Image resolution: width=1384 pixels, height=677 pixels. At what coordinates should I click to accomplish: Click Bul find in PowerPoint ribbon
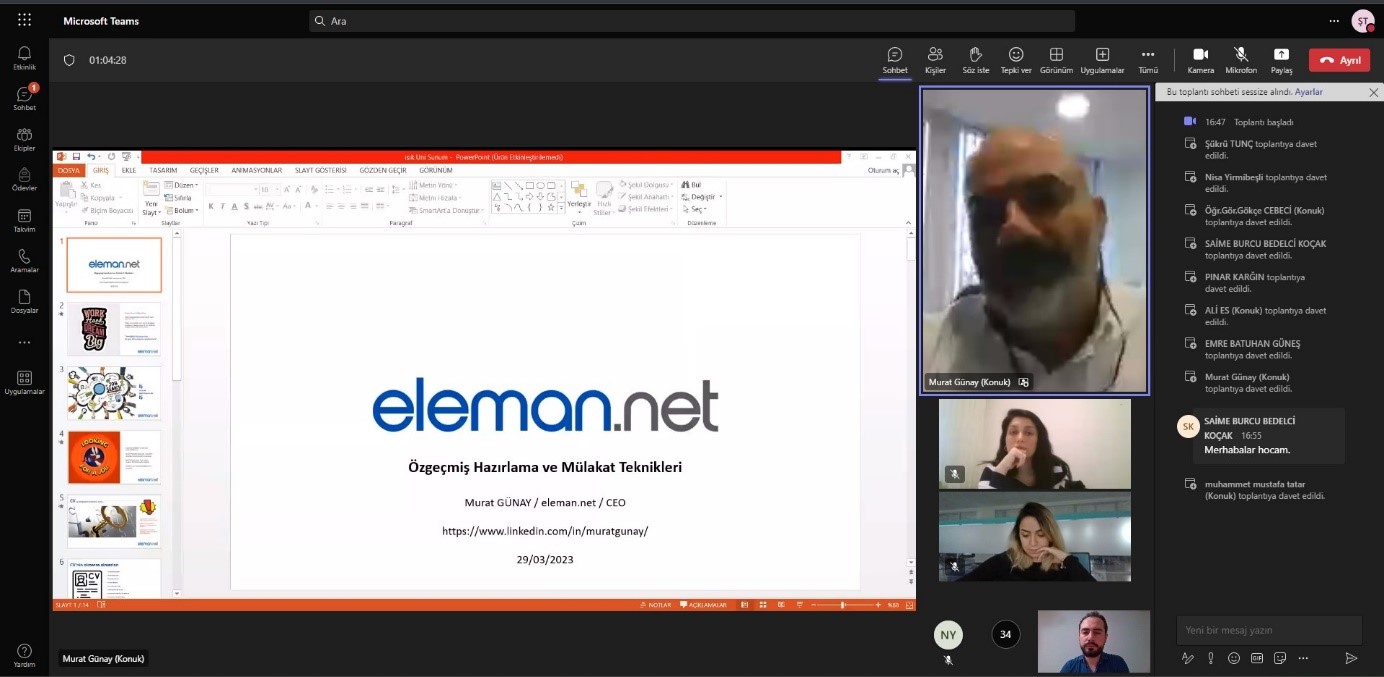(x=692, y=185)
